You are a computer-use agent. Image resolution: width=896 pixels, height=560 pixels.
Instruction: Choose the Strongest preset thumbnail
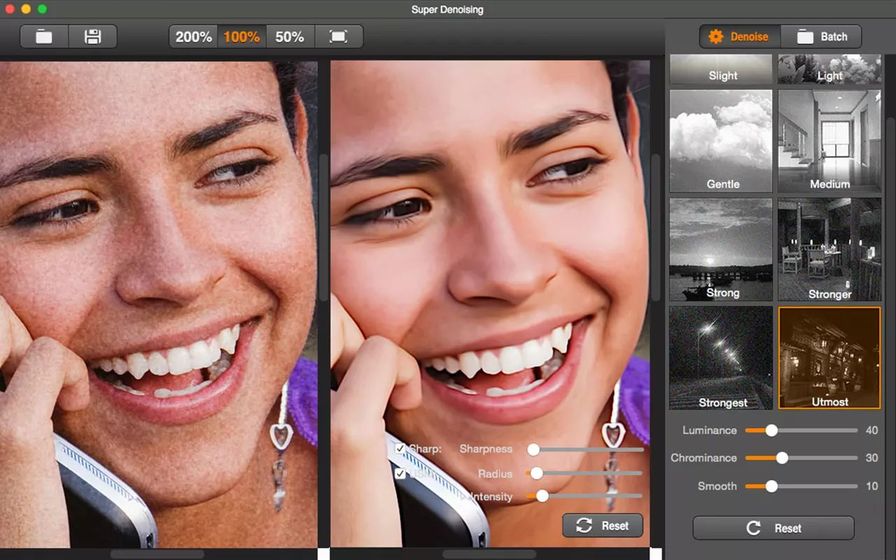721,358
